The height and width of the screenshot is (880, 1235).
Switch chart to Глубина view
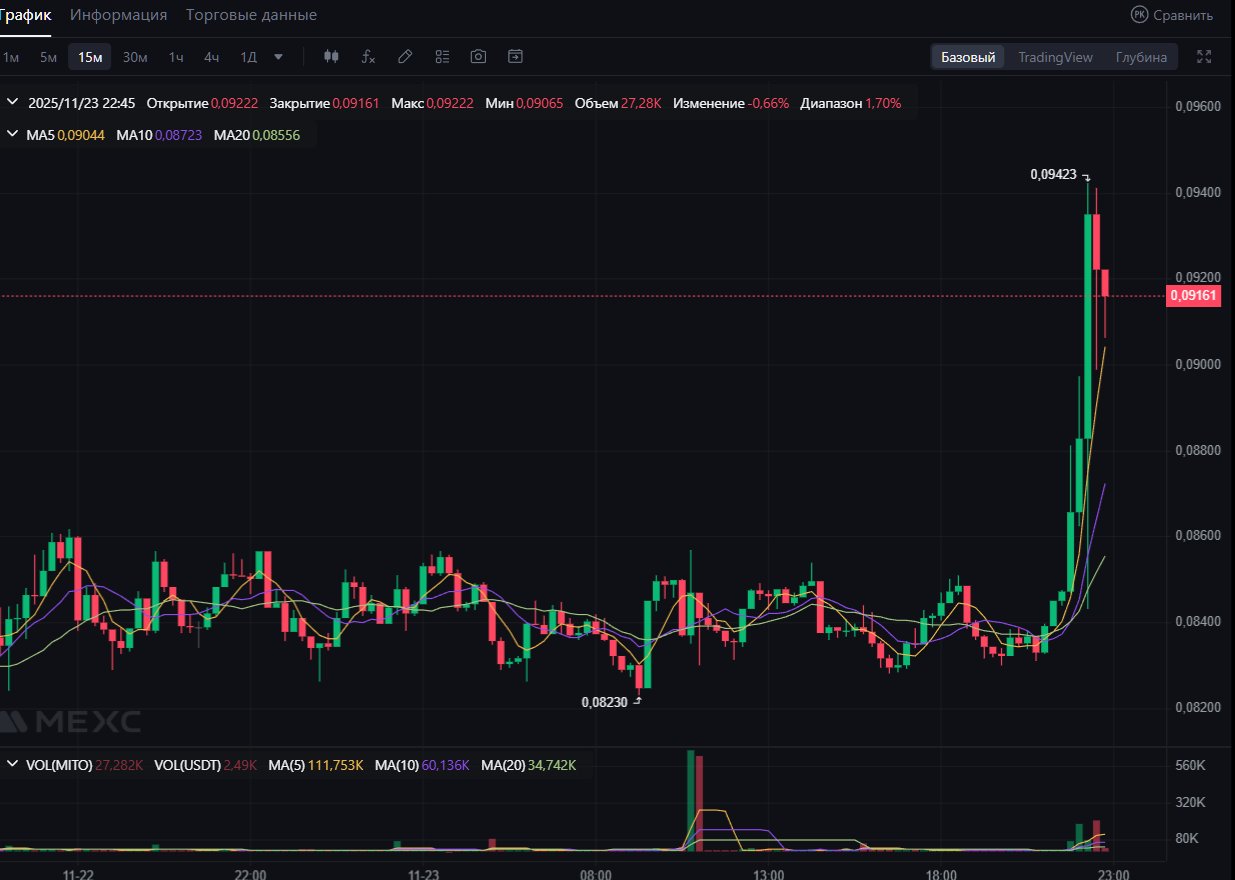(1141, 57)
